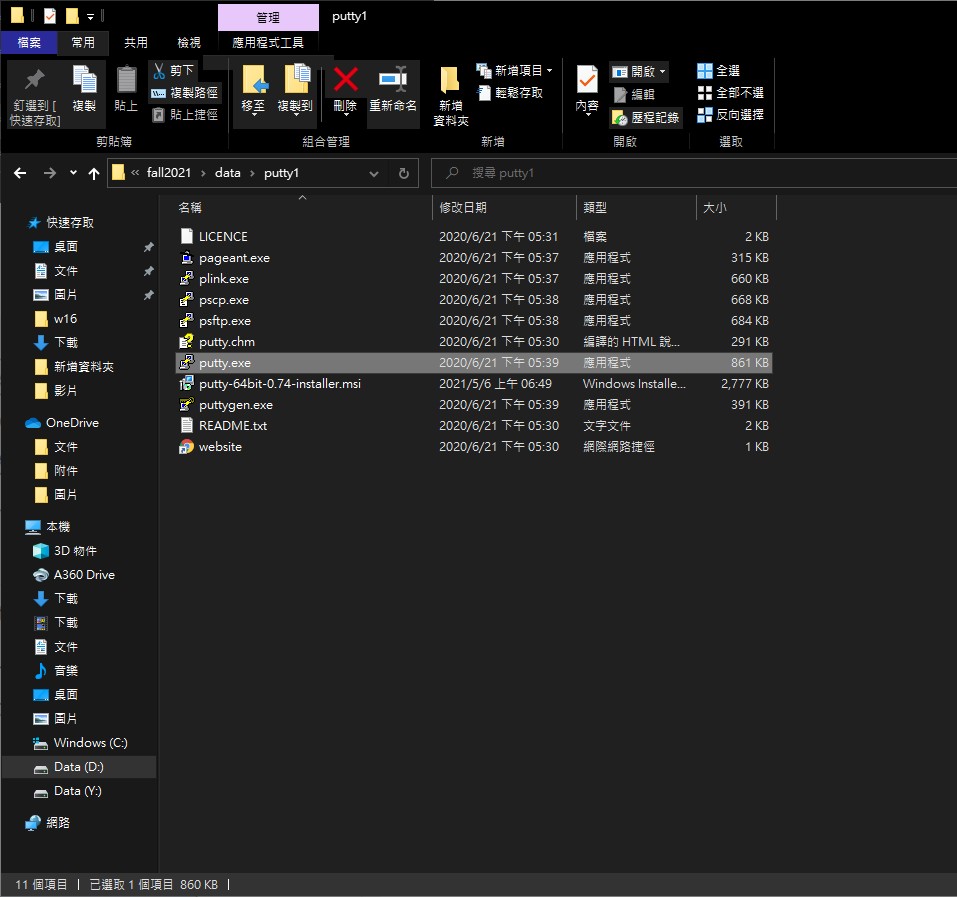Select the putty.exe file row

coord(474,363)
